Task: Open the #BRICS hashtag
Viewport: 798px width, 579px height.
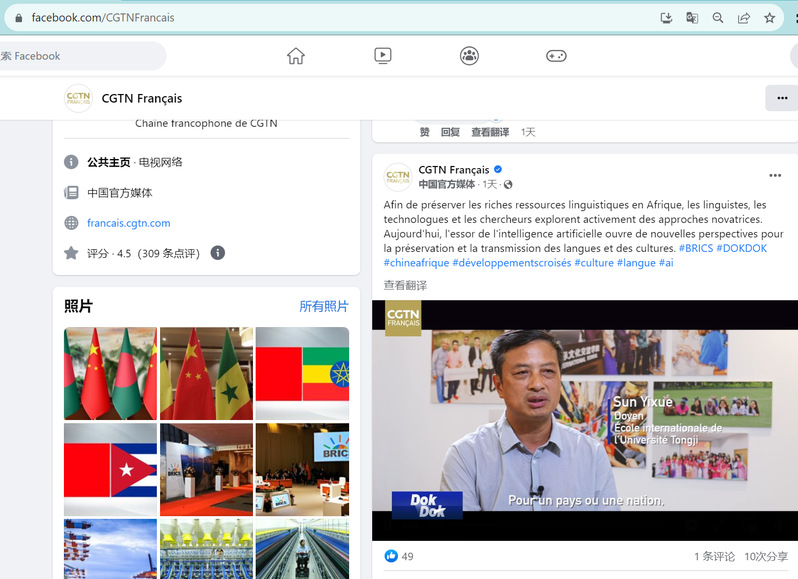Action: point(696,248)
